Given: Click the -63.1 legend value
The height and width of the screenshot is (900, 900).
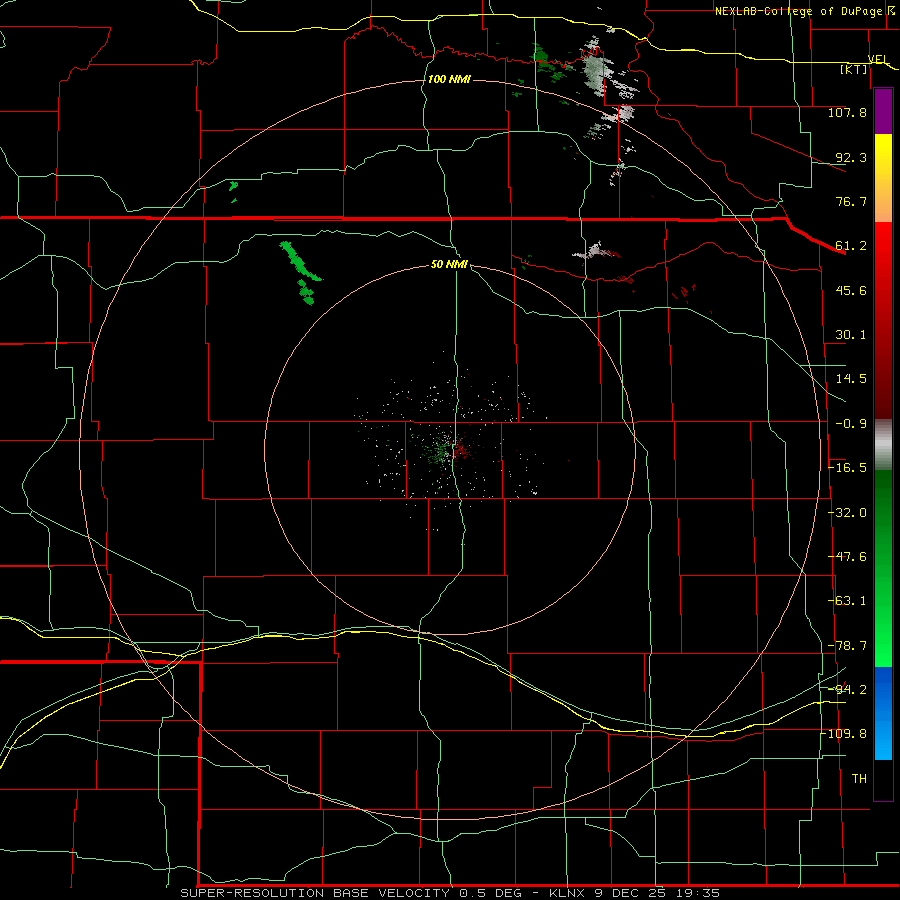Looking at the screenshot, I should (847, 601).
